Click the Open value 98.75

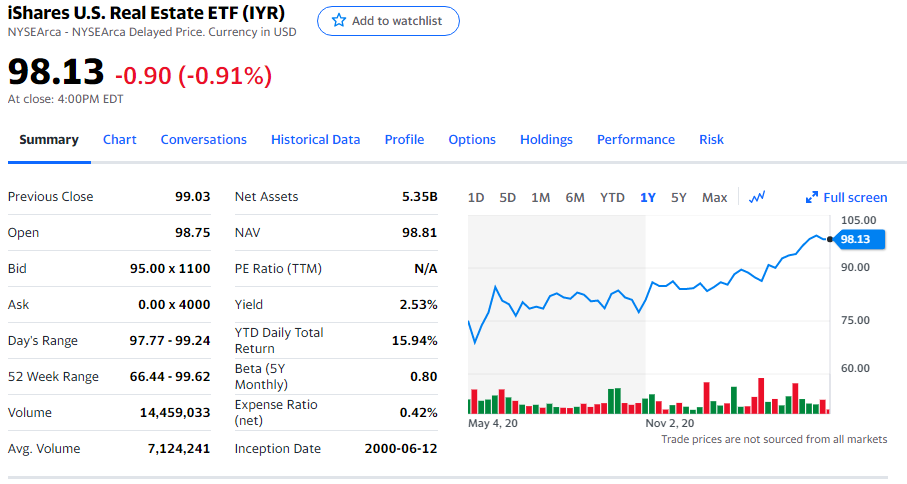click(x=193, y=232)
